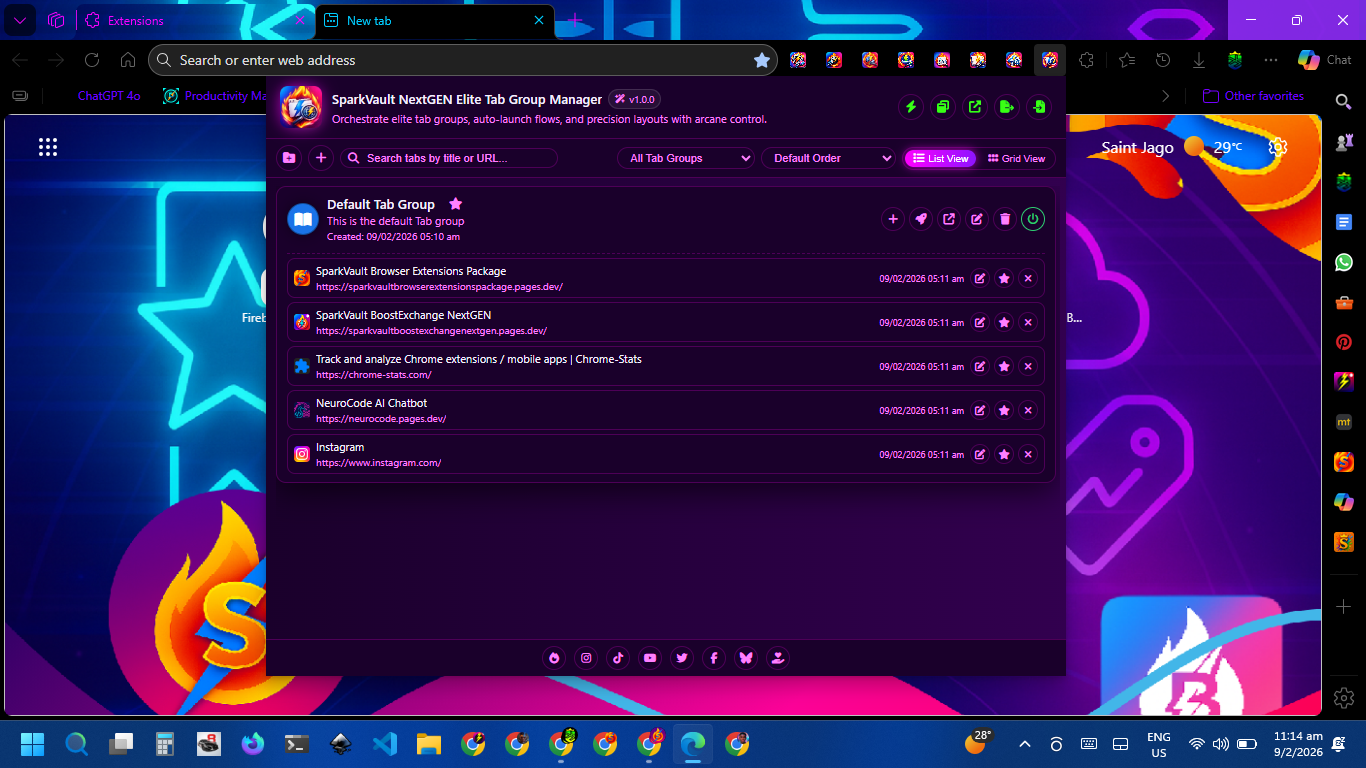
Task: Switch to the Grid View tab
Action: pos(1016,158)
